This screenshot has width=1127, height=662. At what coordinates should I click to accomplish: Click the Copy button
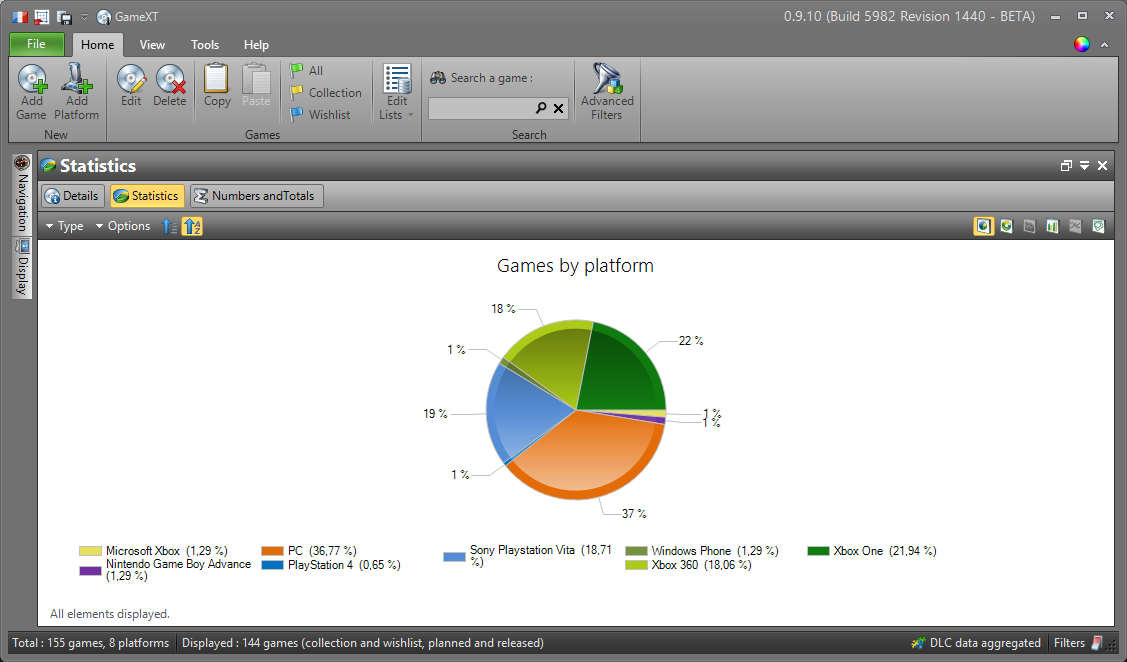point(217,86)
